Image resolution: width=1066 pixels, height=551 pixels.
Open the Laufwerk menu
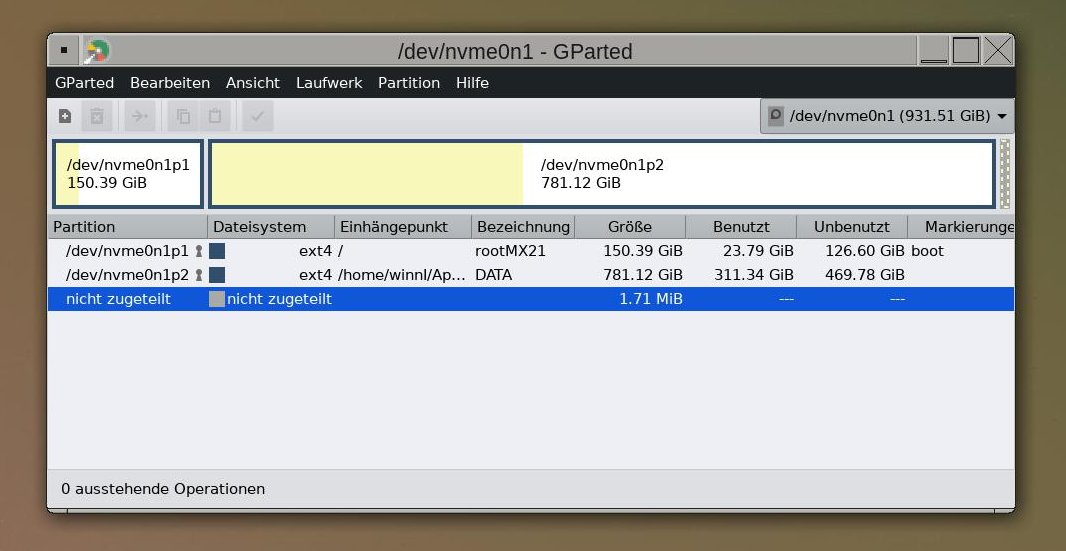[x=329, y=83]
